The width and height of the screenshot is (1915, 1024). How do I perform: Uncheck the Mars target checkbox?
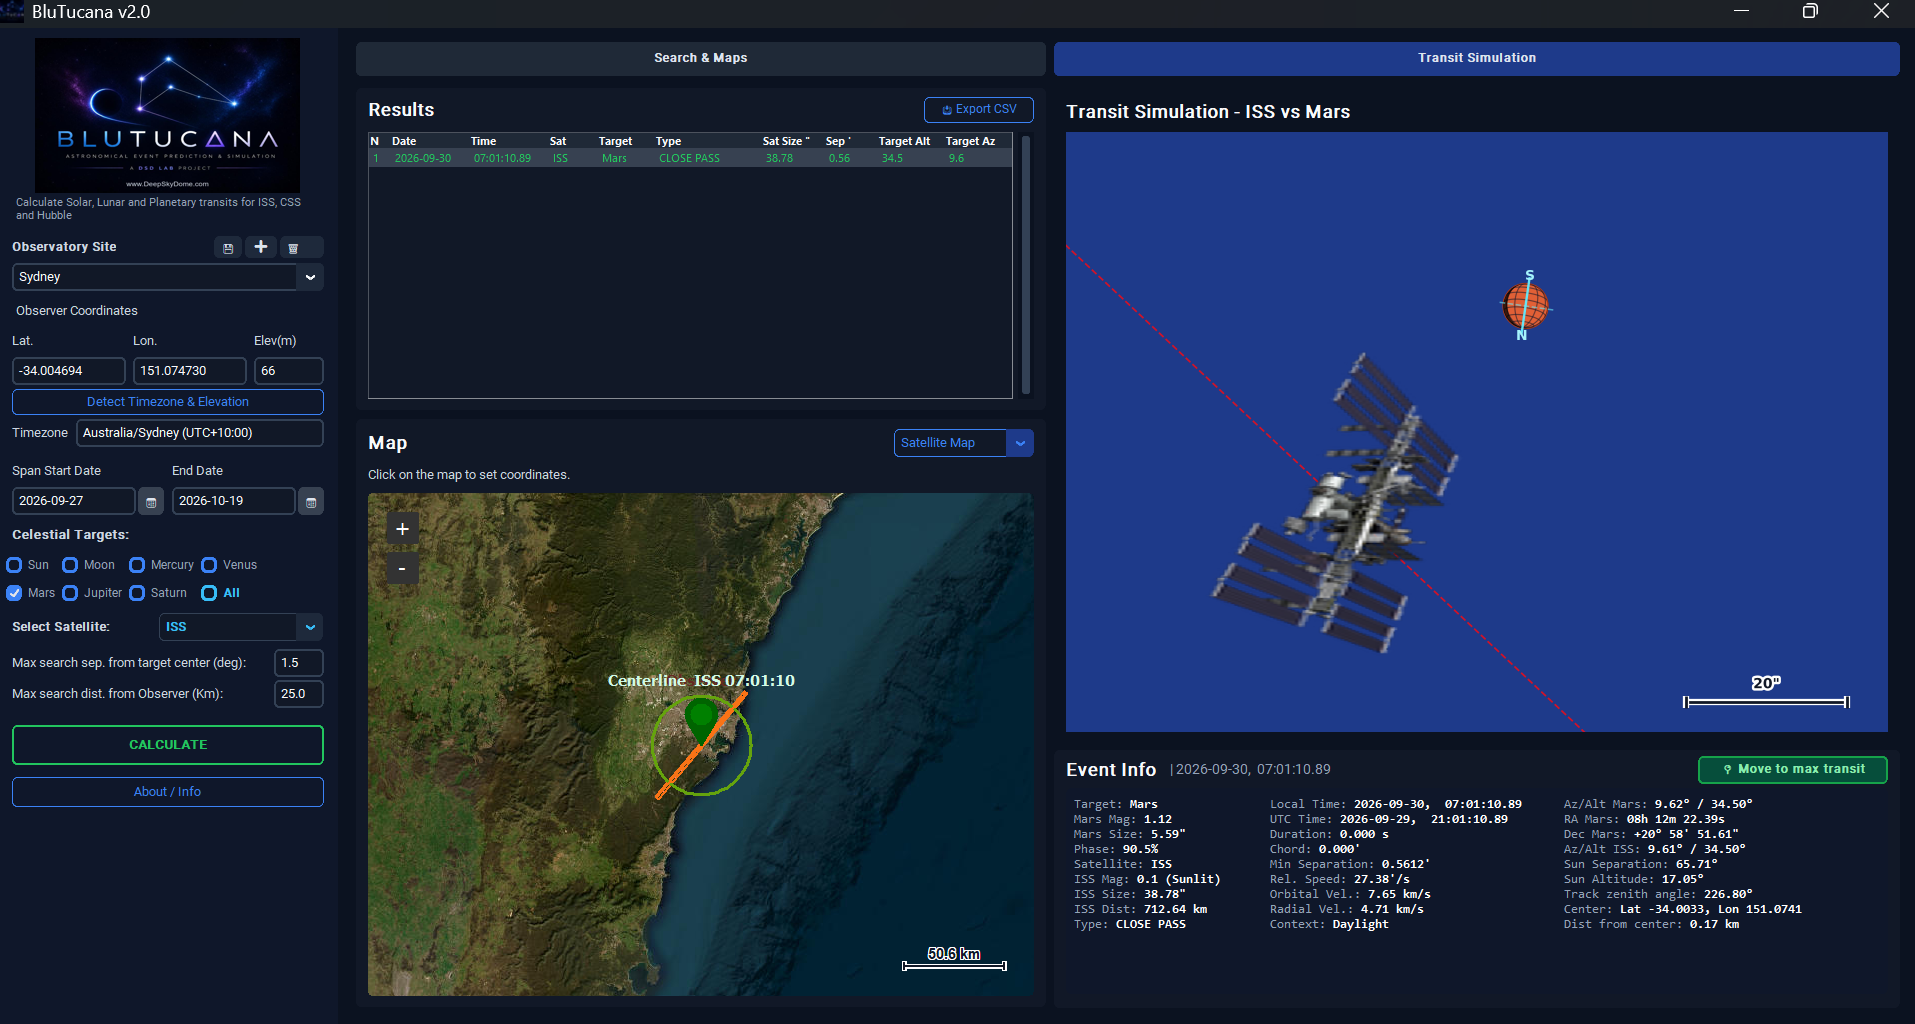(14, 593)
